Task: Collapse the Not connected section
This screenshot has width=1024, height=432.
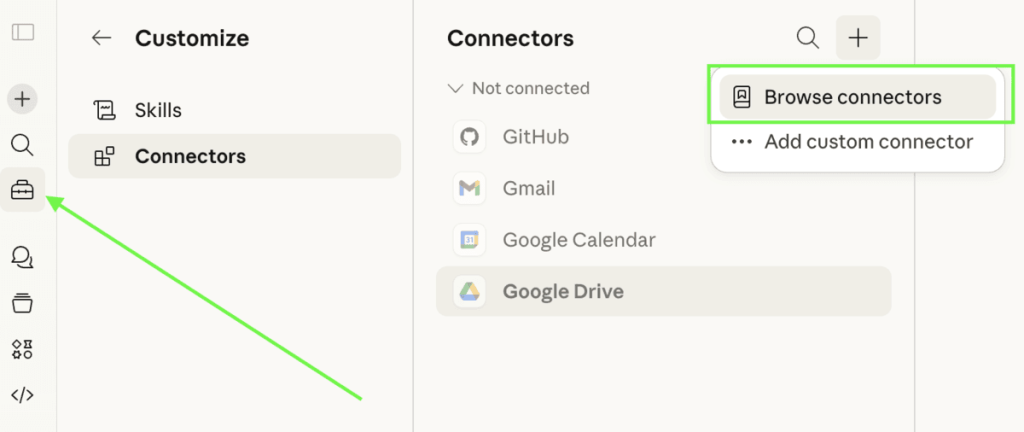Action: click(456, 88)
